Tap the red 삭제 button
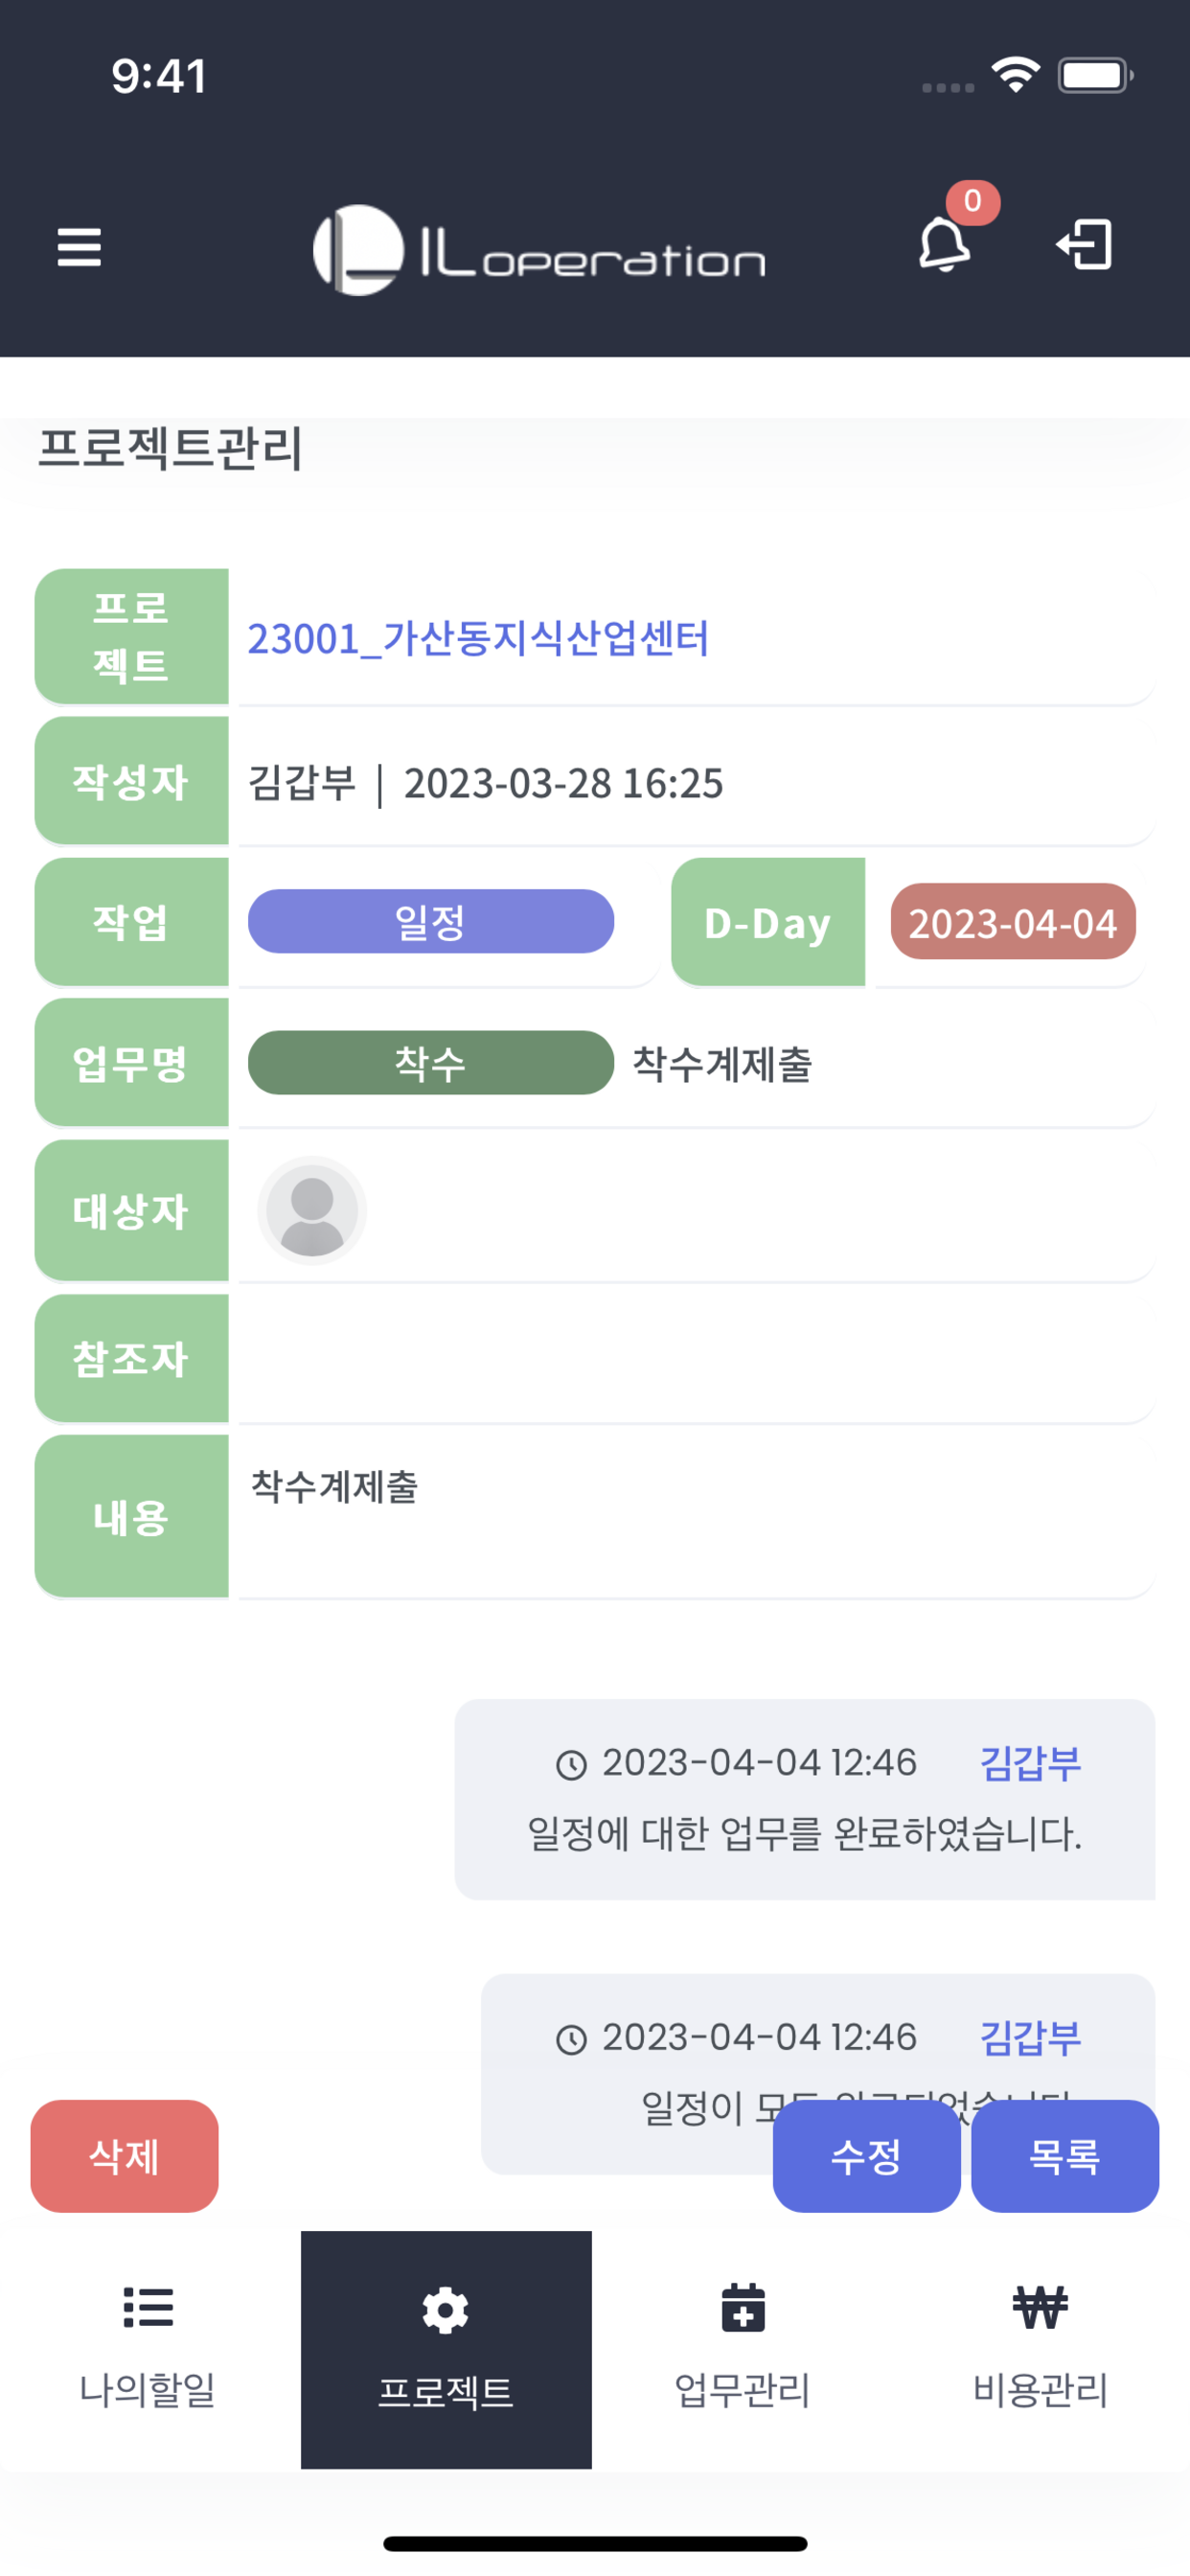 124,2157
